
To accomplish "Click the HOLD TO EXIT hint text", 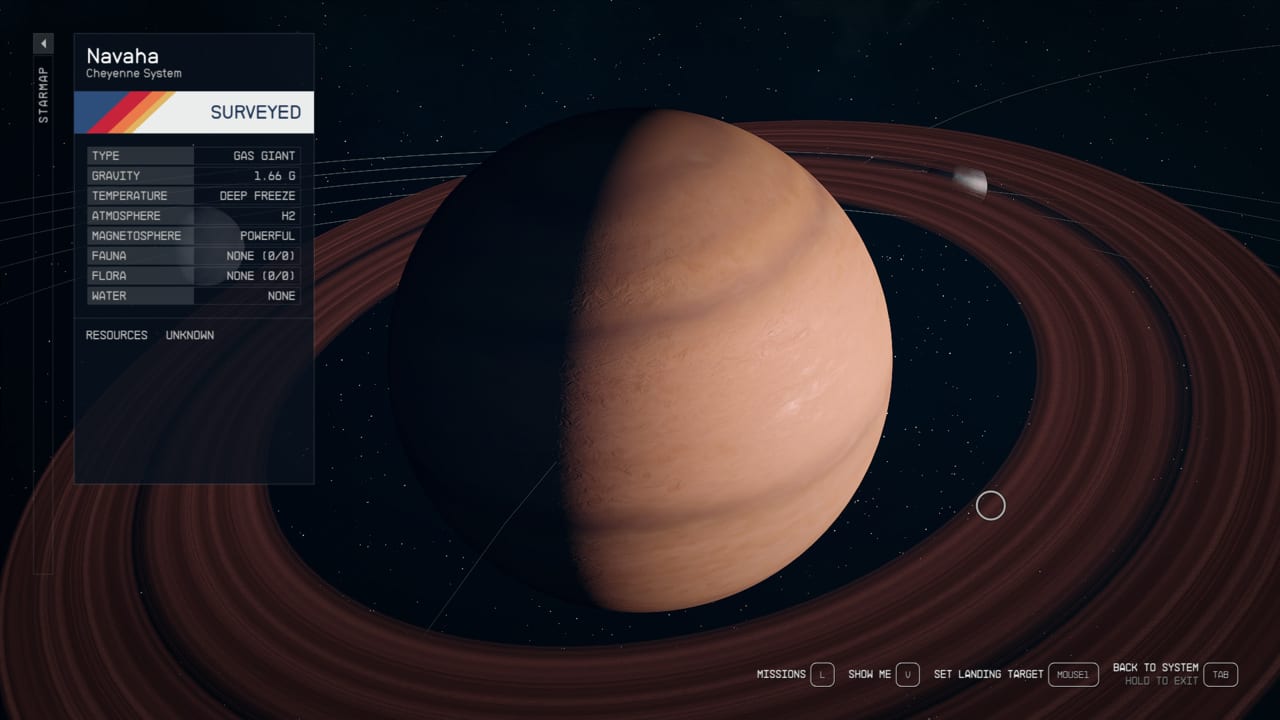I will [1162, 681].
